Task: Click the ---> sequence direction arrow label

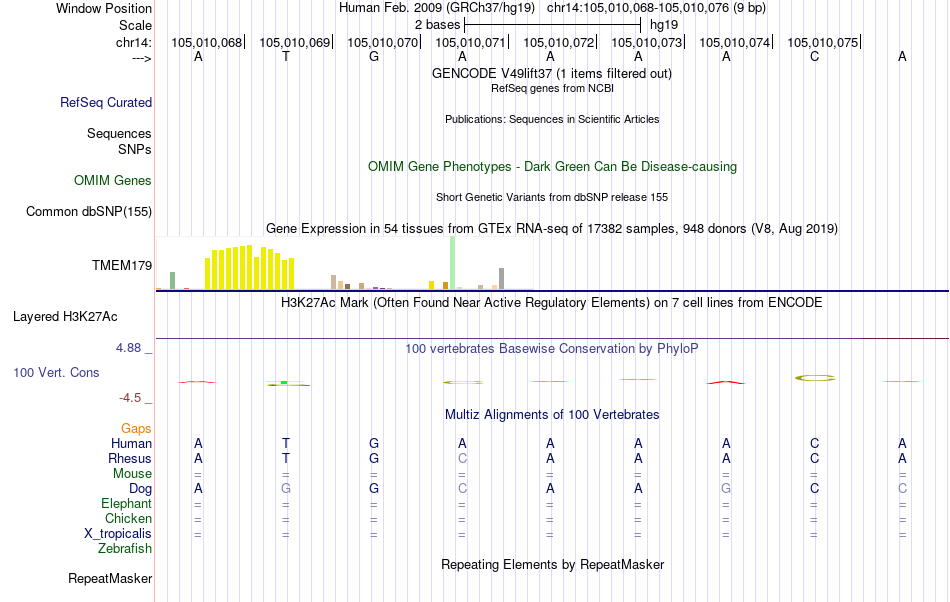Action: [141, 58]
